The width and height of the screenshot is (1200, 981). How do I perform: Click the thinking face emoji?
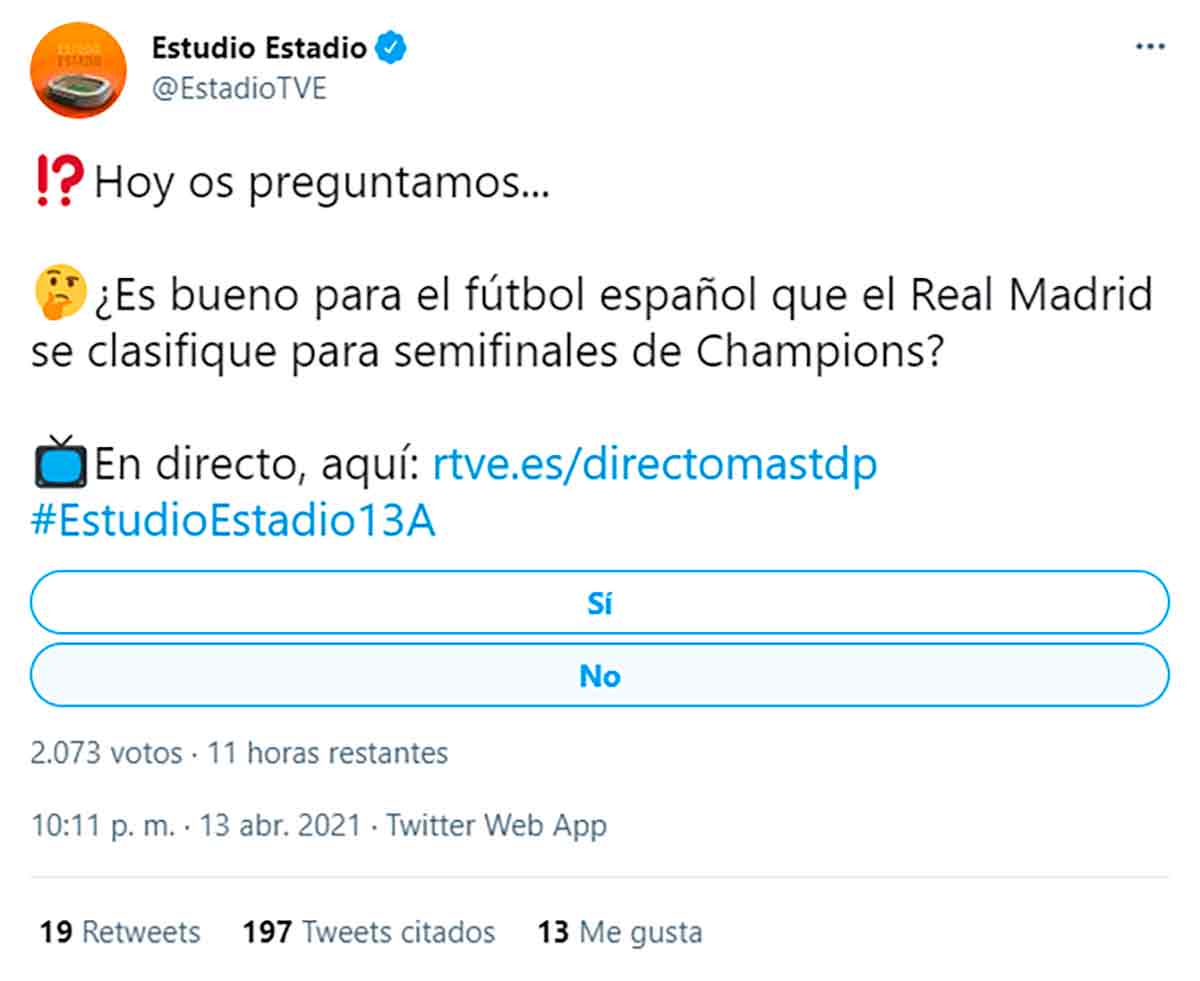56,297
